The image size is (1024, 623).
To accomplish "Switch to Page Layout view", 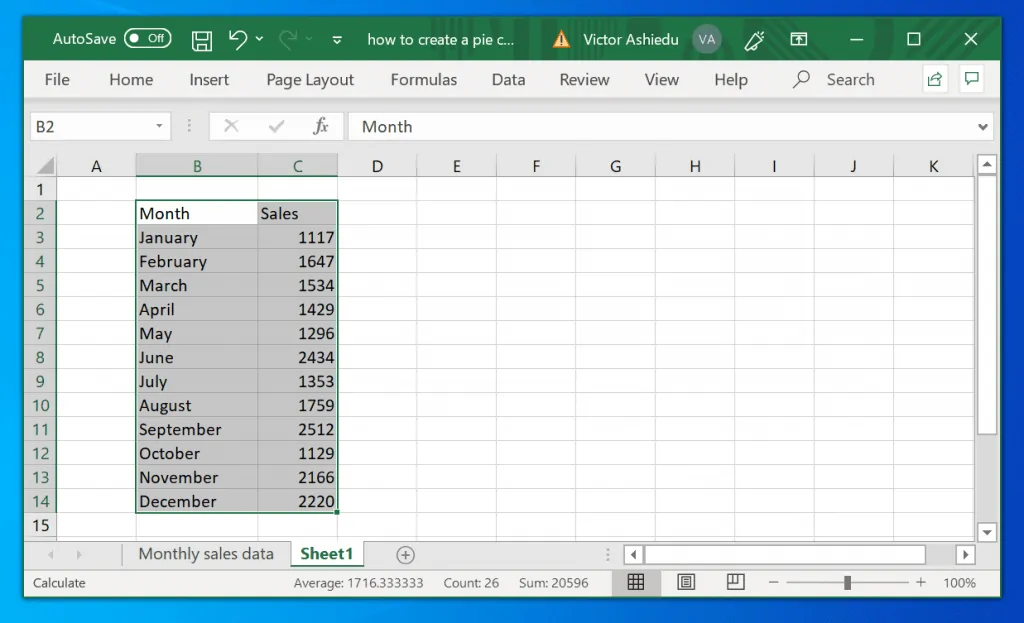I will click(686, 582).
